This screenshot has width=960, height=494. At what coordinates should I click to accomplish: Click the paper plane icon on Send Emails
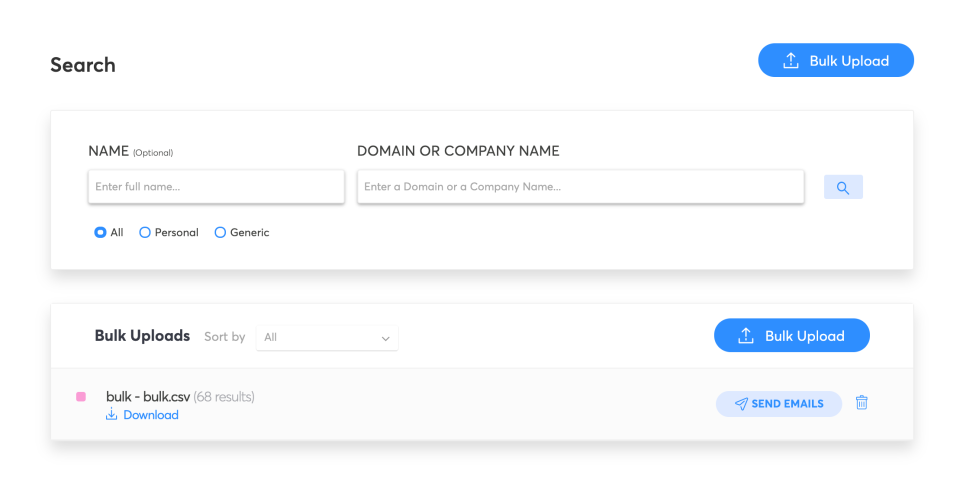pyautogui.click(x=741, y=404)
